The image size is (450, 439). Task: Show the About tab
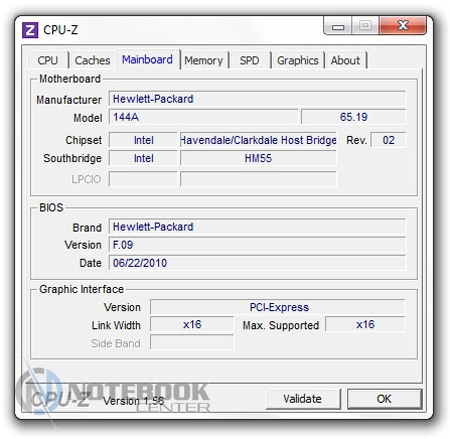point(345,60)
